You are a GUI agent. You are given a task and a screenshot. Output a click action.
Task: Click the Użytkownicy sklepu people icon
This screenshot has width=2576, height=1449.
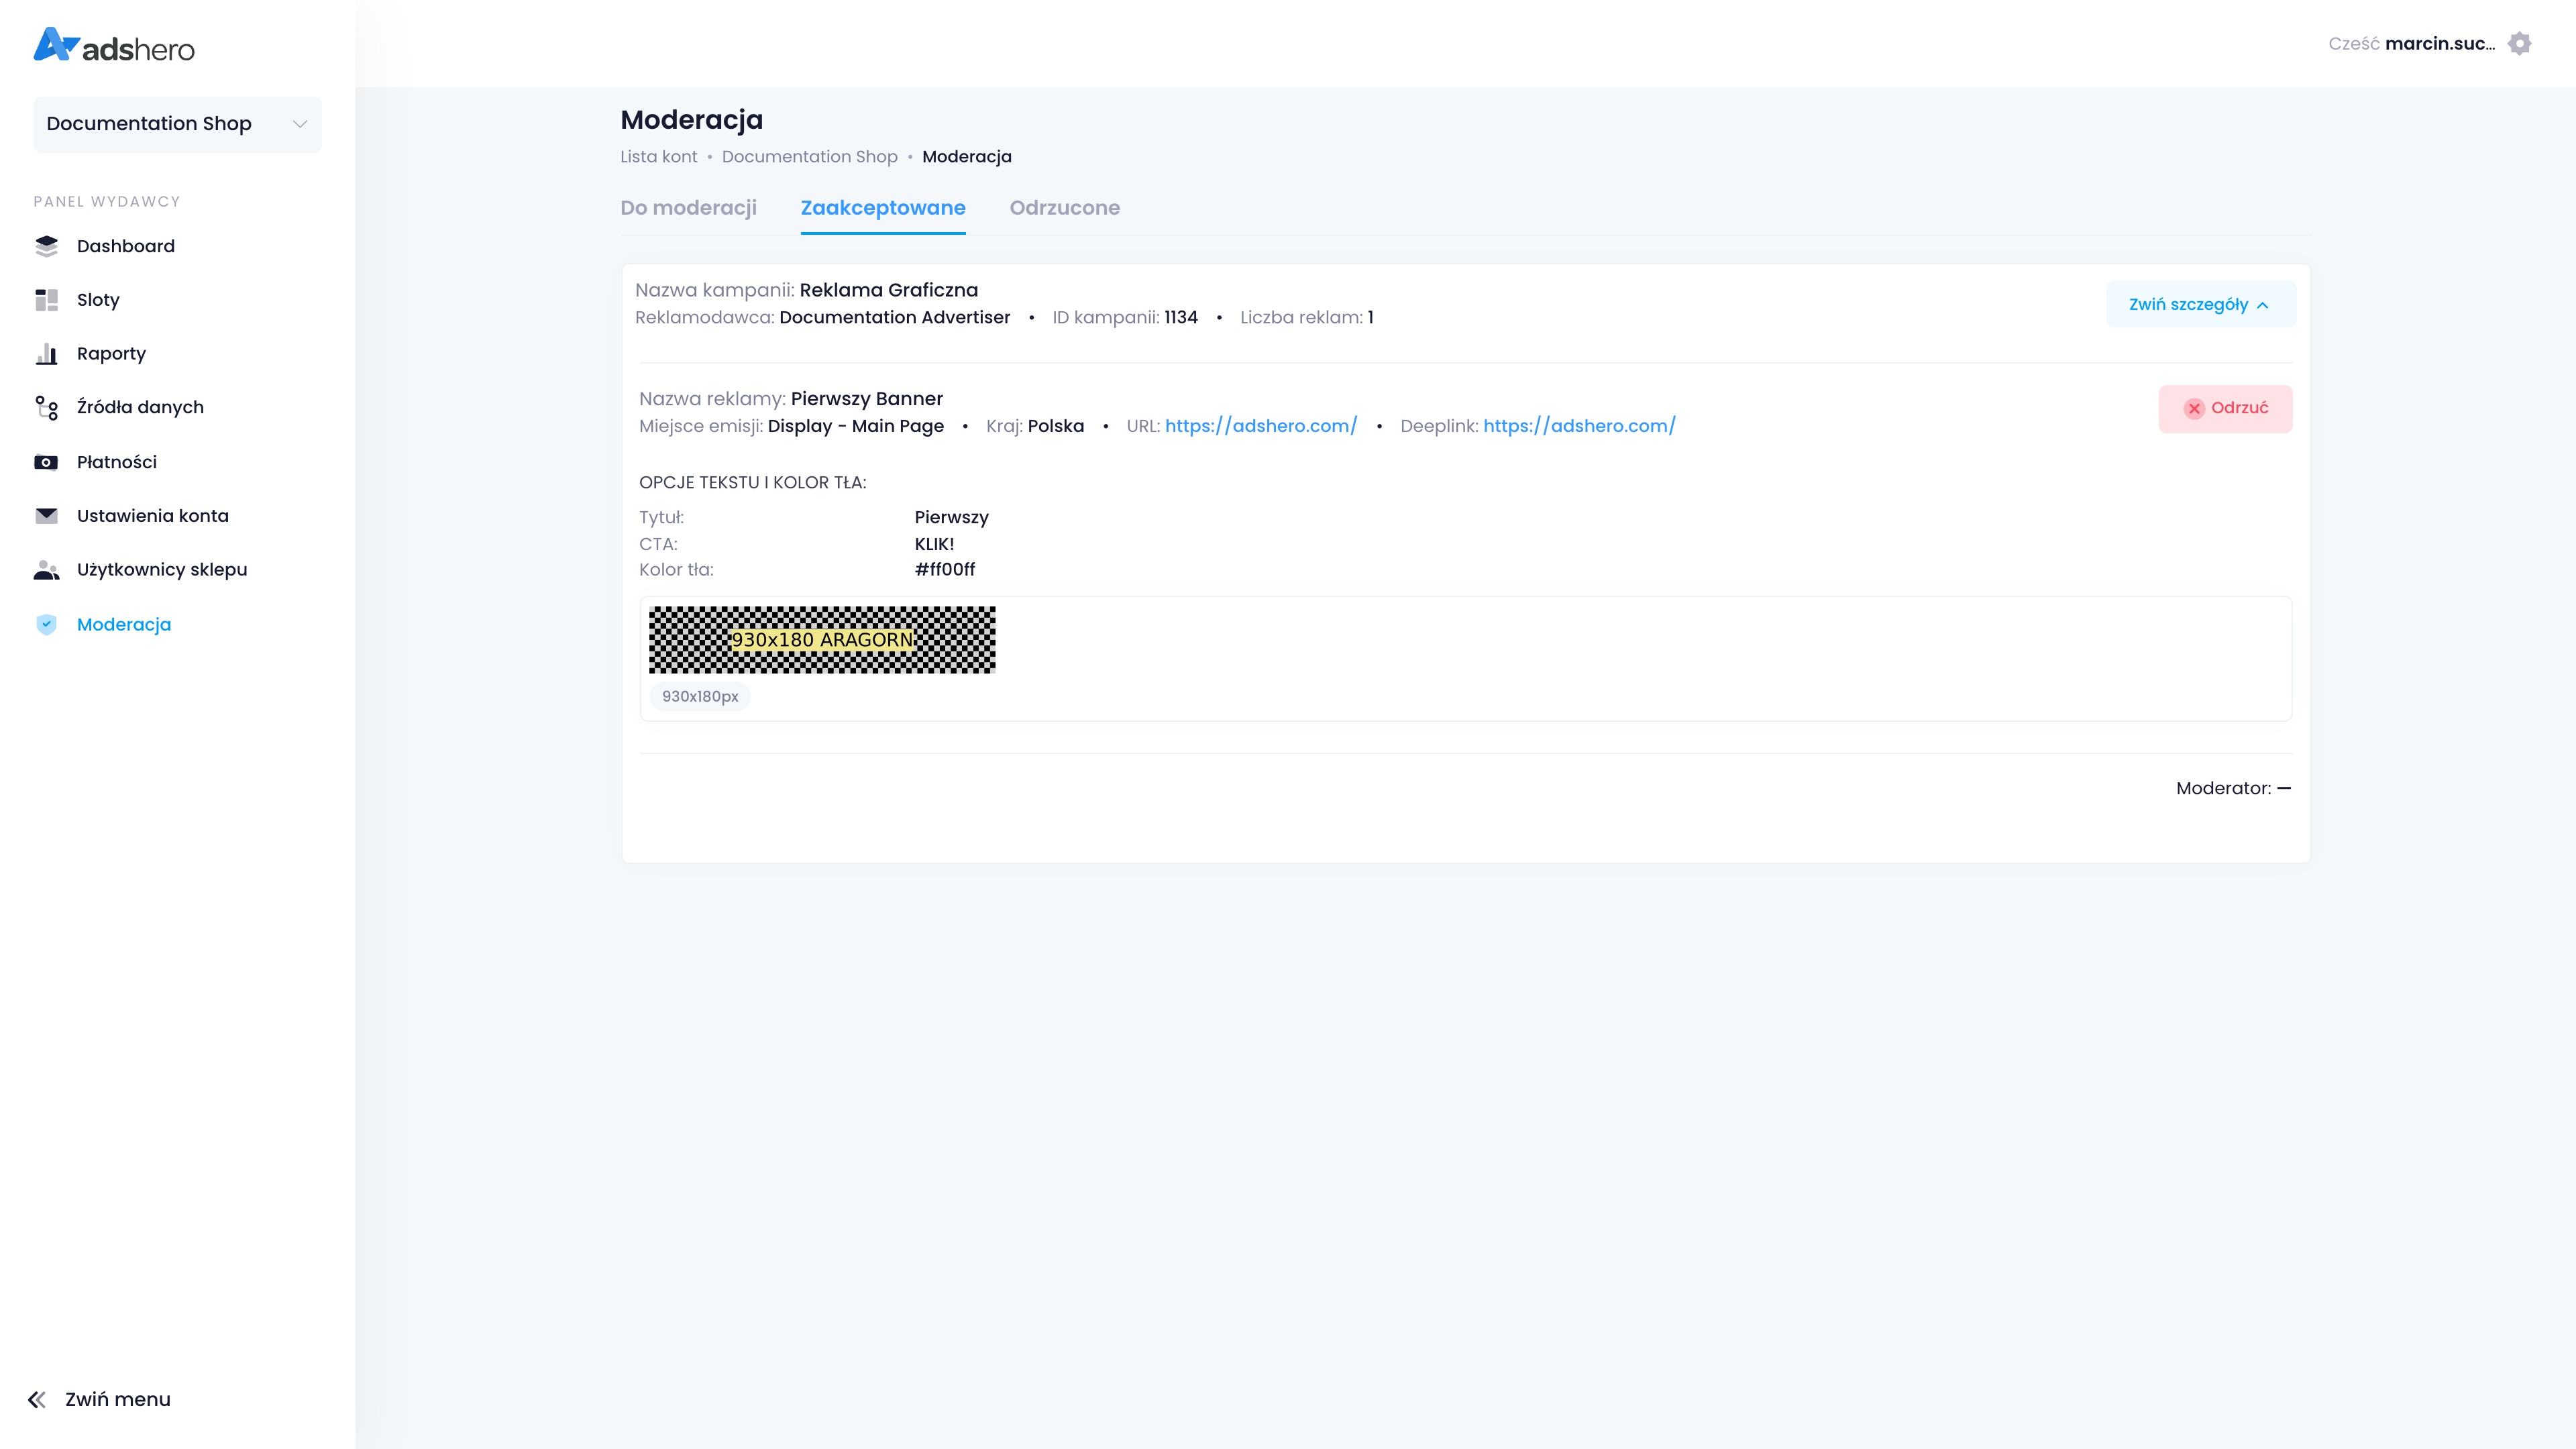pos(46,570)
